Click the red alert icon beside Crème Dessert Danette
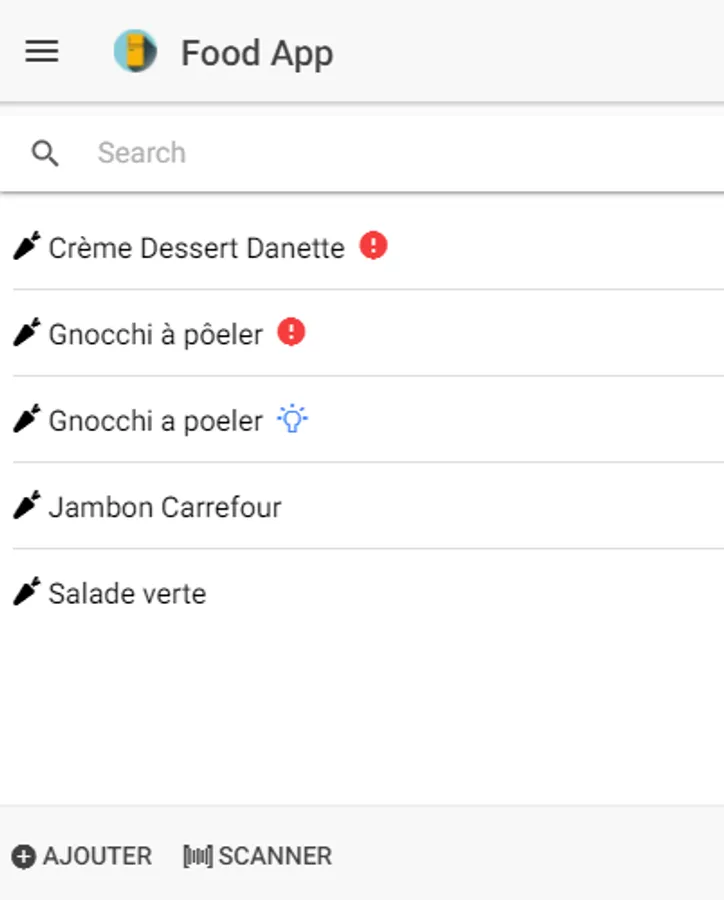724x900 pixels. (373, 245)
